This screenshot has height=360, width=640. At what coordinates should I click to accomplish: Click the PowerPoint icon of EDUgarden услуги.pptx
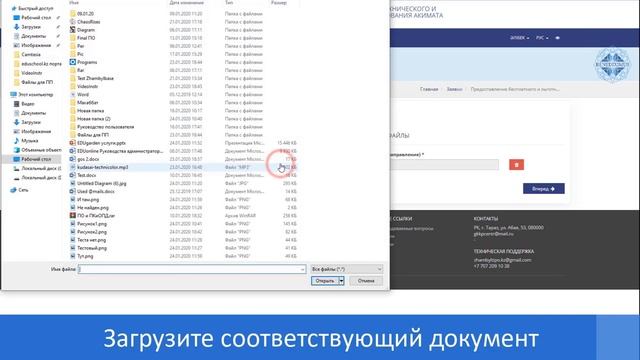pos(73,143)
